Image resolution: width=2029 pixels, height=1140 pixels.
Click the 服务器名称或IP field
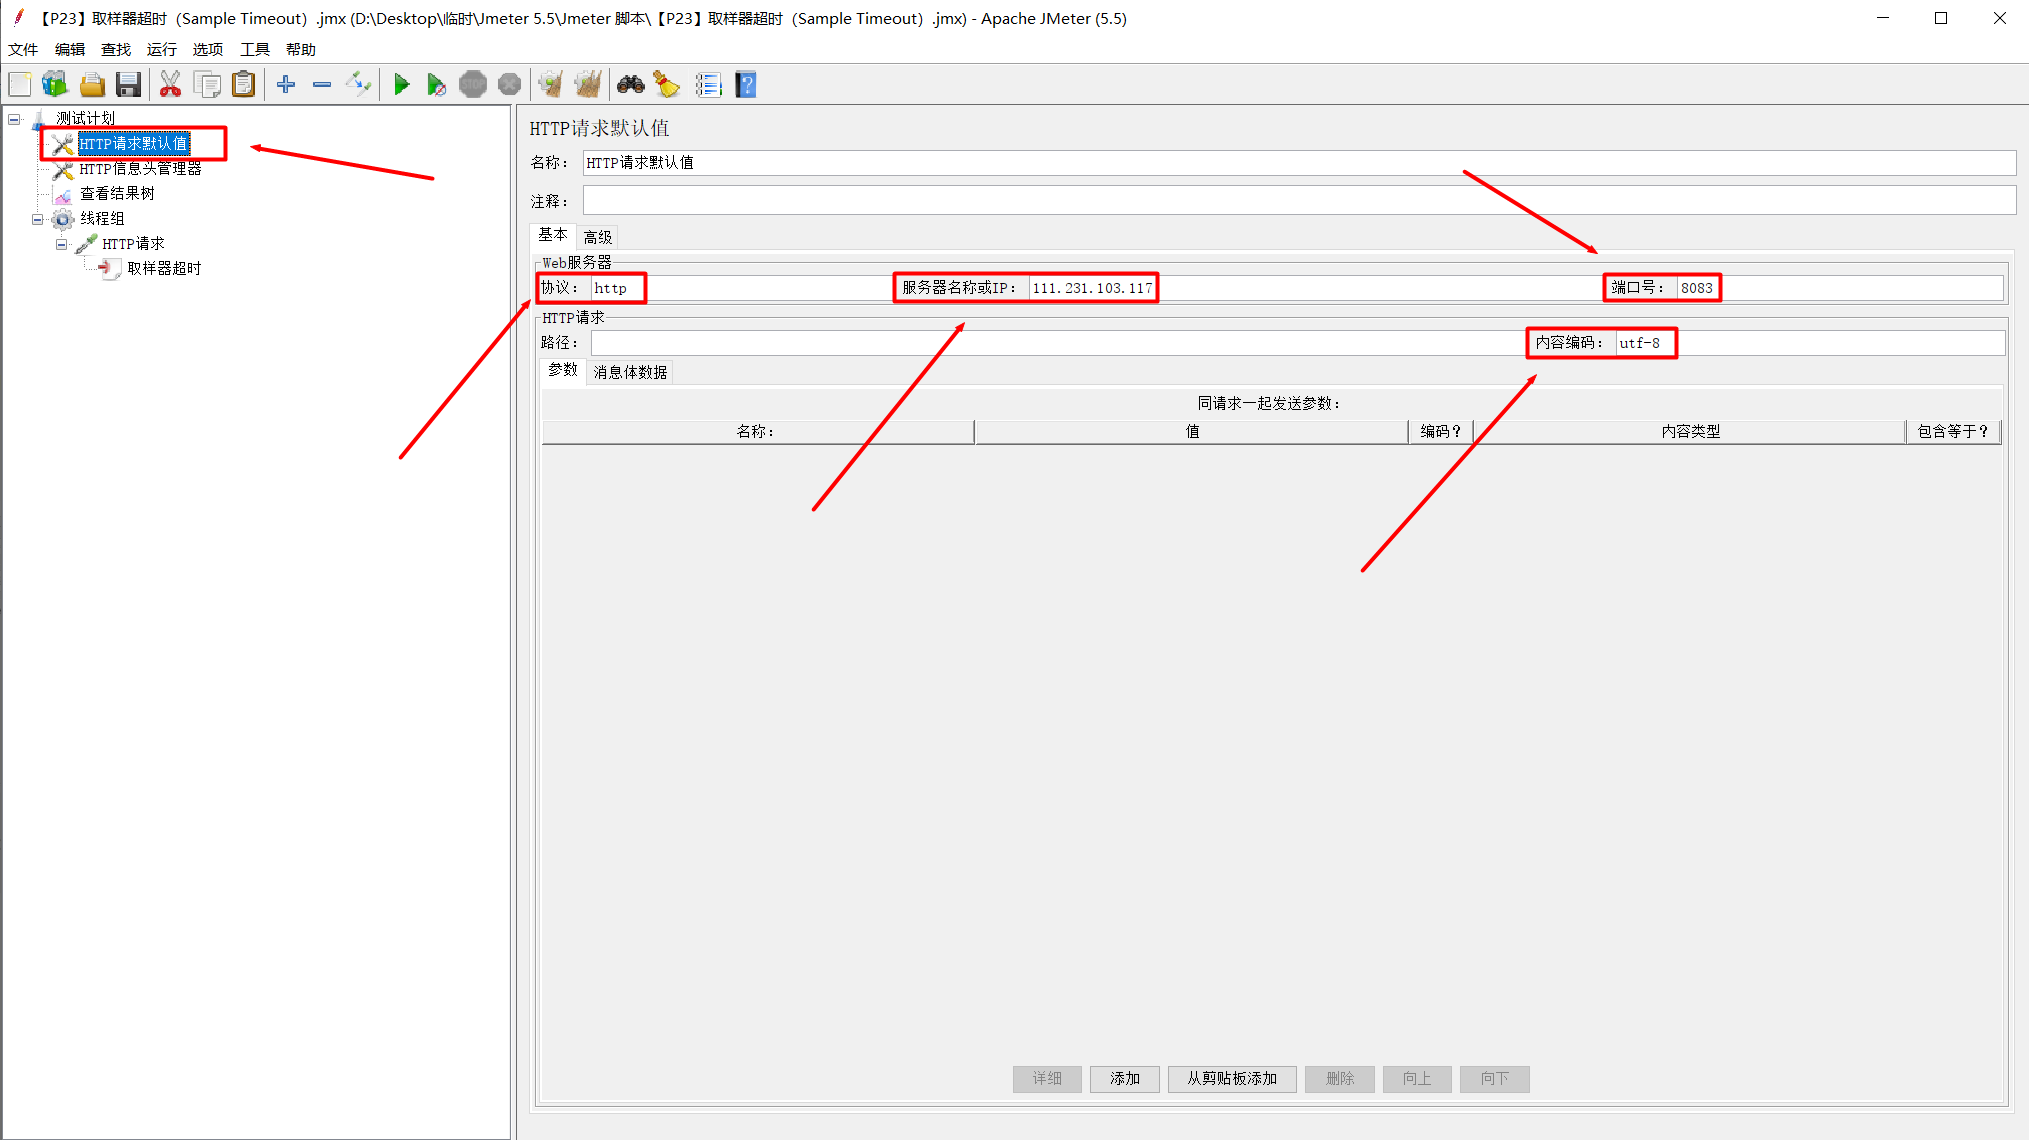pyautogui.click(x=1315, y=288)
